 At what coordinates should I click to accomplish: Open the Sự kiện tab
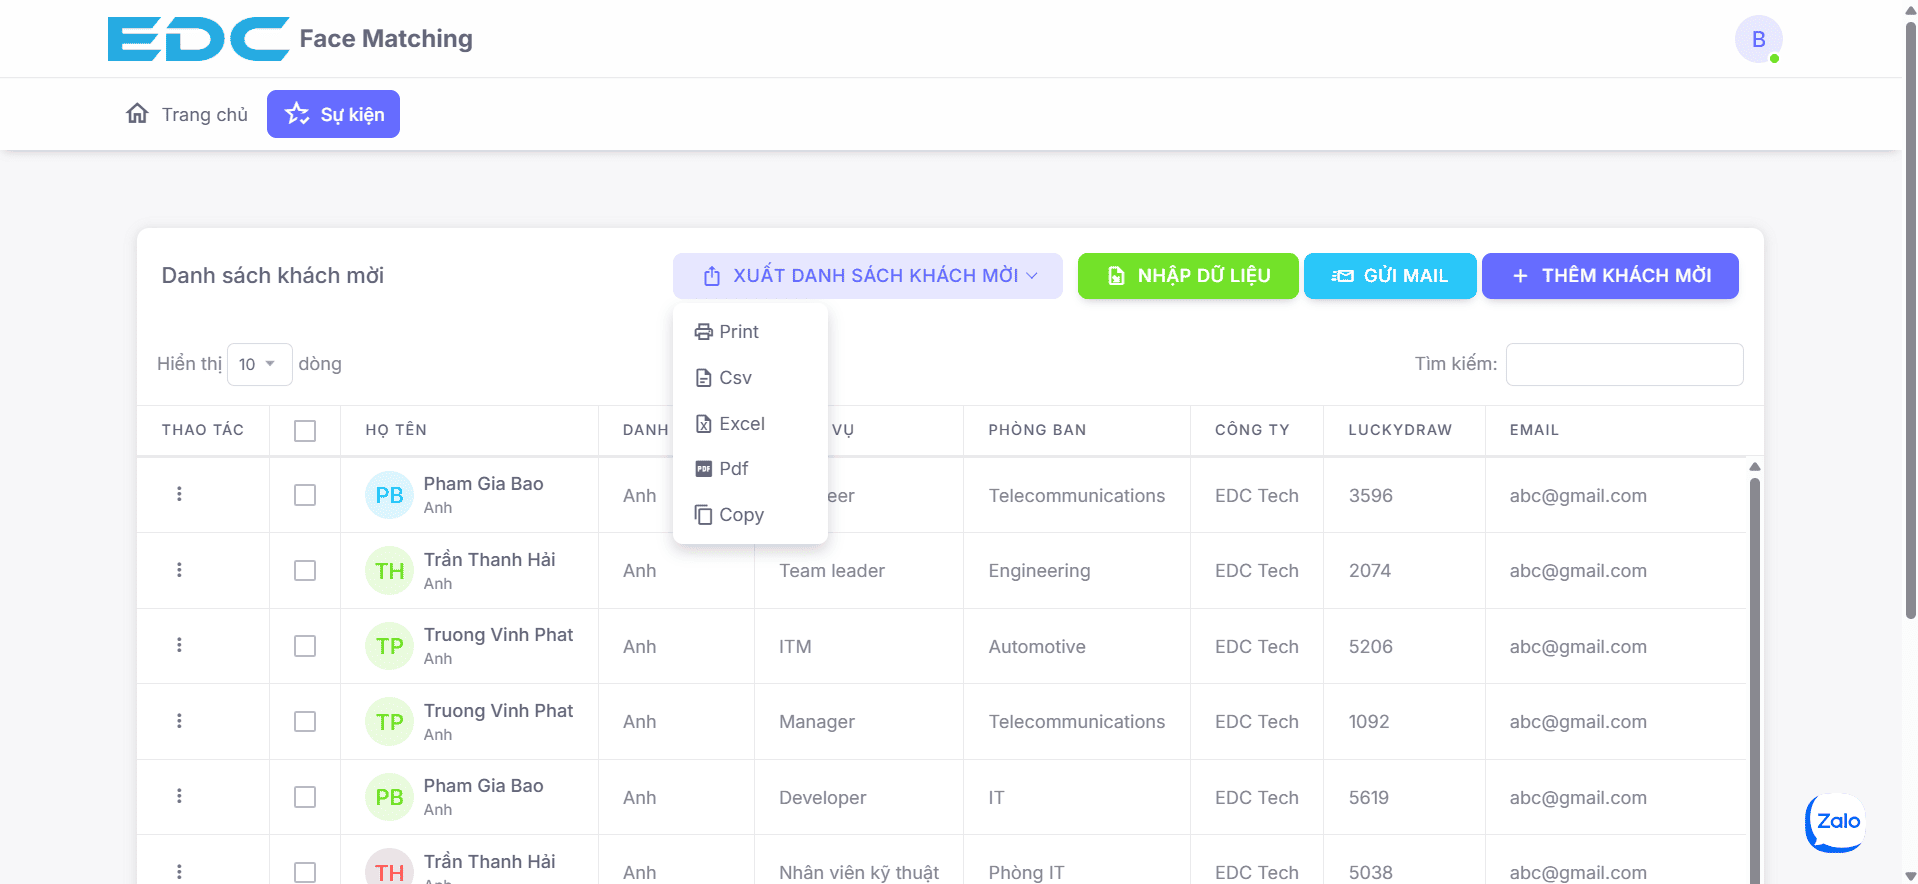tap(333, 114)
